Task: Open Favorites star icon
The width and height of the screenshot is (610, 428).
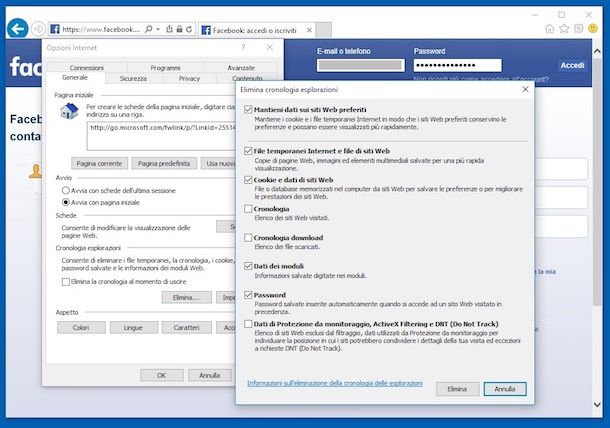Action: (x=564, y=28)
